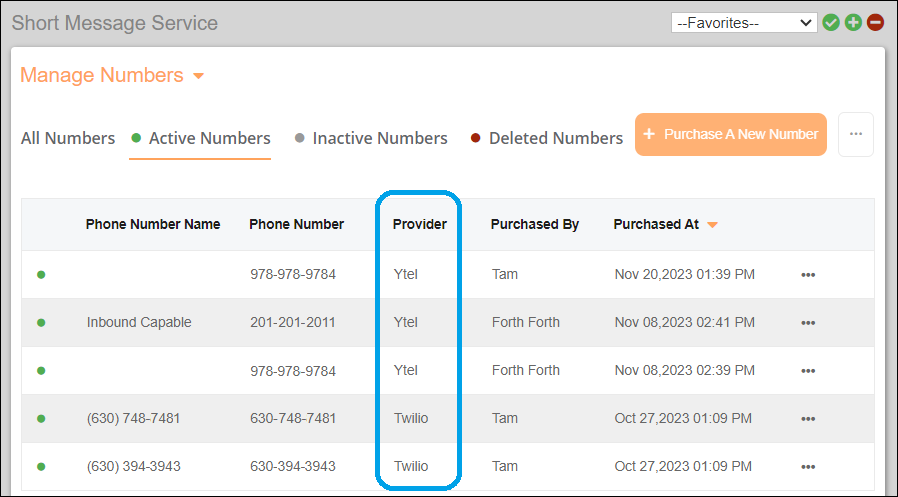
Task: Click the Purchased At sort arrow
Action: 712,225
